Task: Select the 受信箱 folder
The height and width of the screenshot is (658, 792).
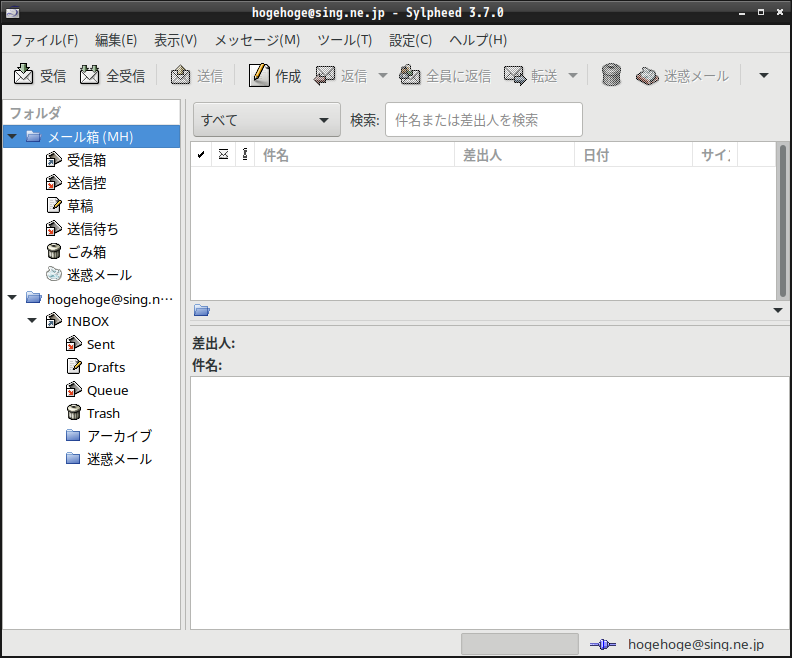Action: (86, 160)
